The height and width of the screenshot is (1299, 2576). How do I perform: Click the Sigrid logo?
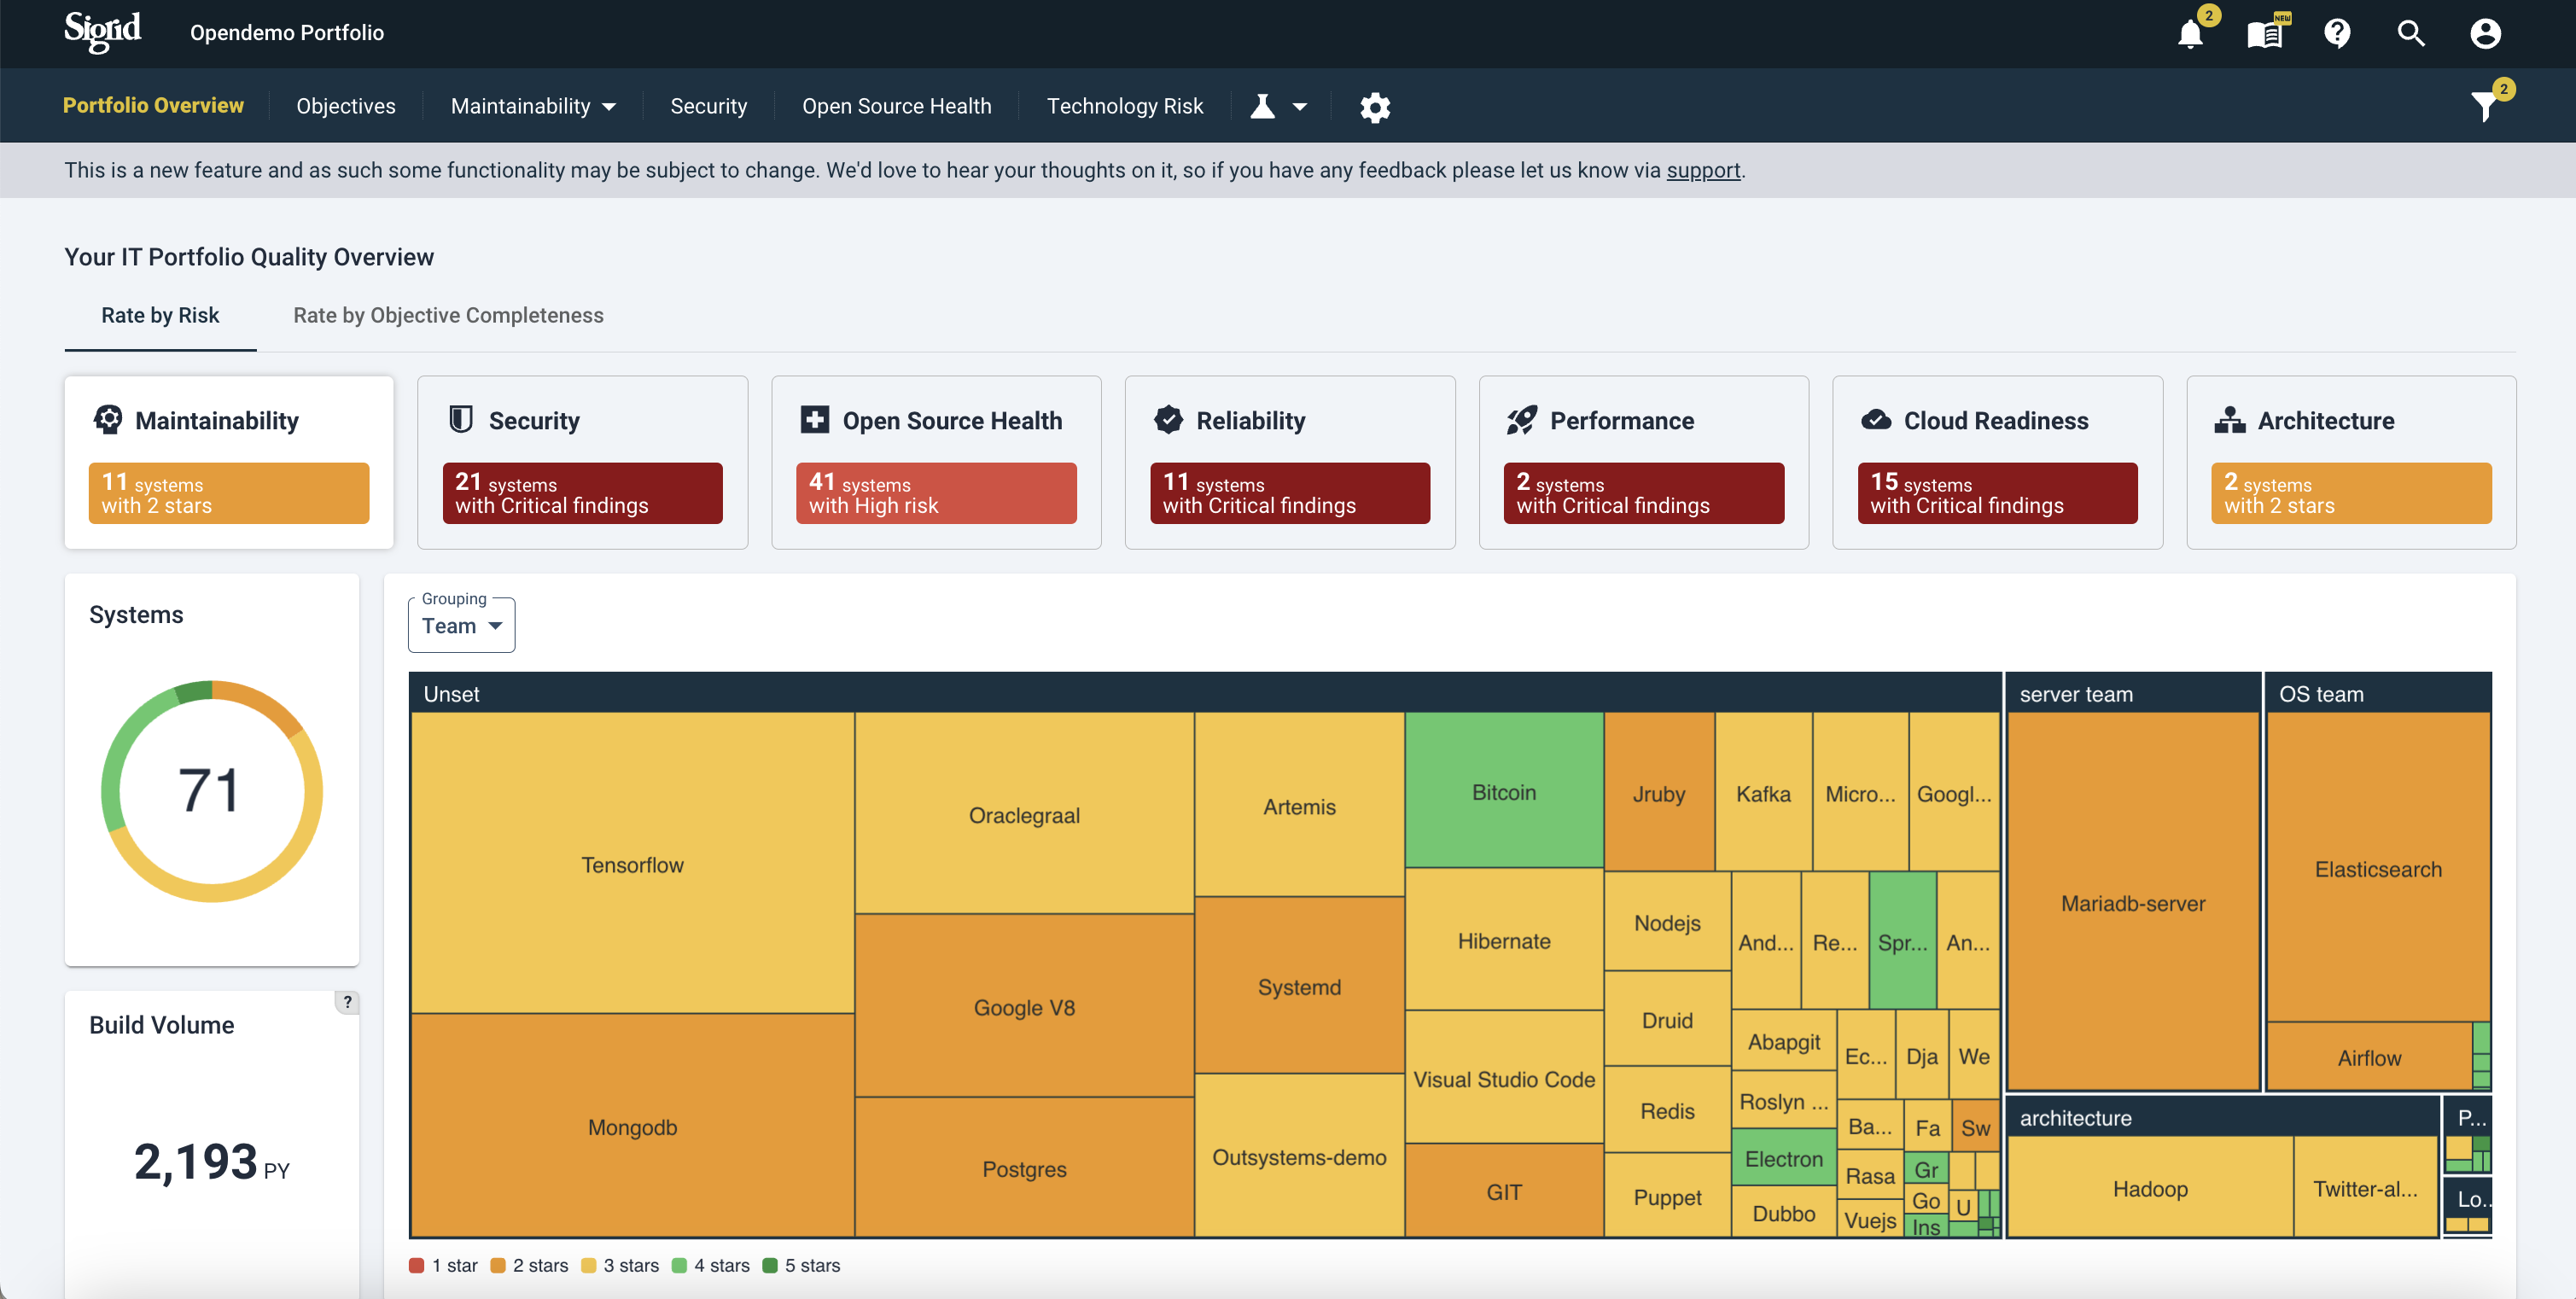pos(102,32)
